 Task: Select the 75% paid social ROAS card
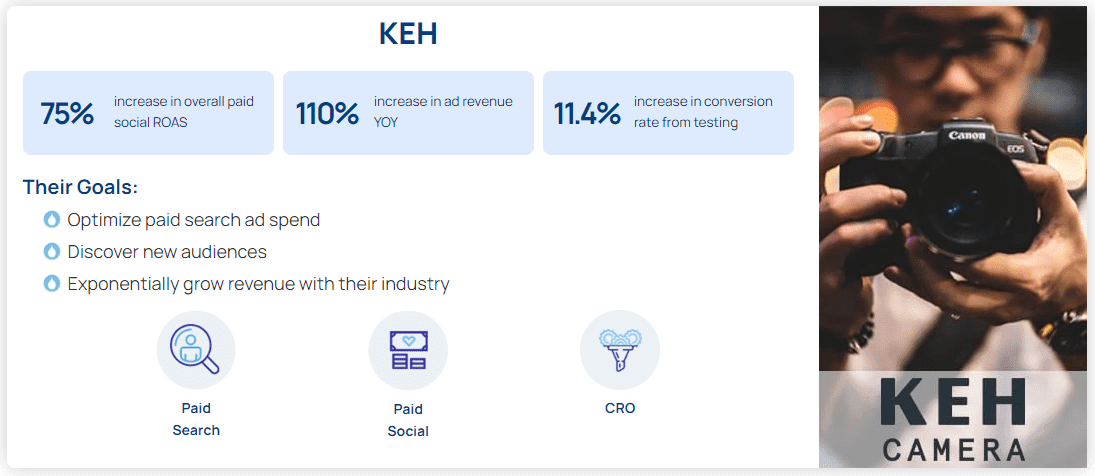tap(148, 113)
